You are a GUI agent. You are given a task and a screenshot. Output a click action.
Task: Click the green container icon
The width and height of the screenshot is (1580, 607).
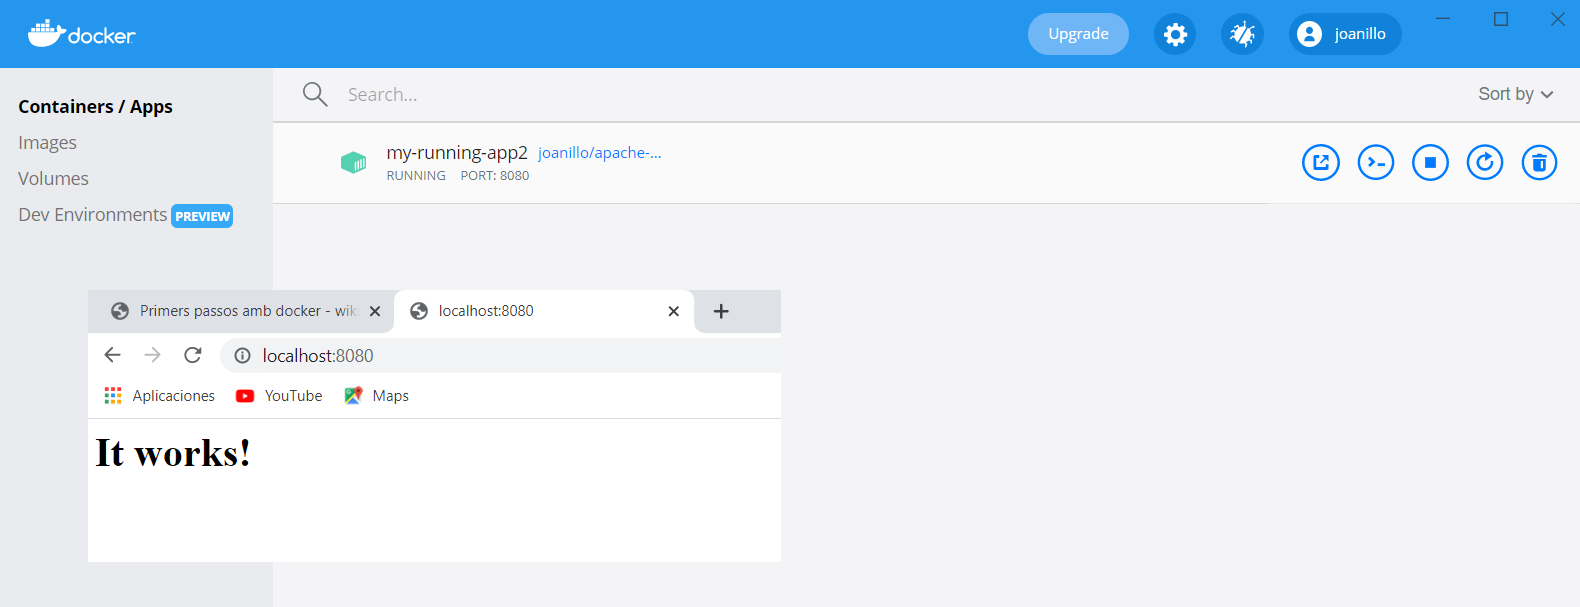(x=353, y=162)
